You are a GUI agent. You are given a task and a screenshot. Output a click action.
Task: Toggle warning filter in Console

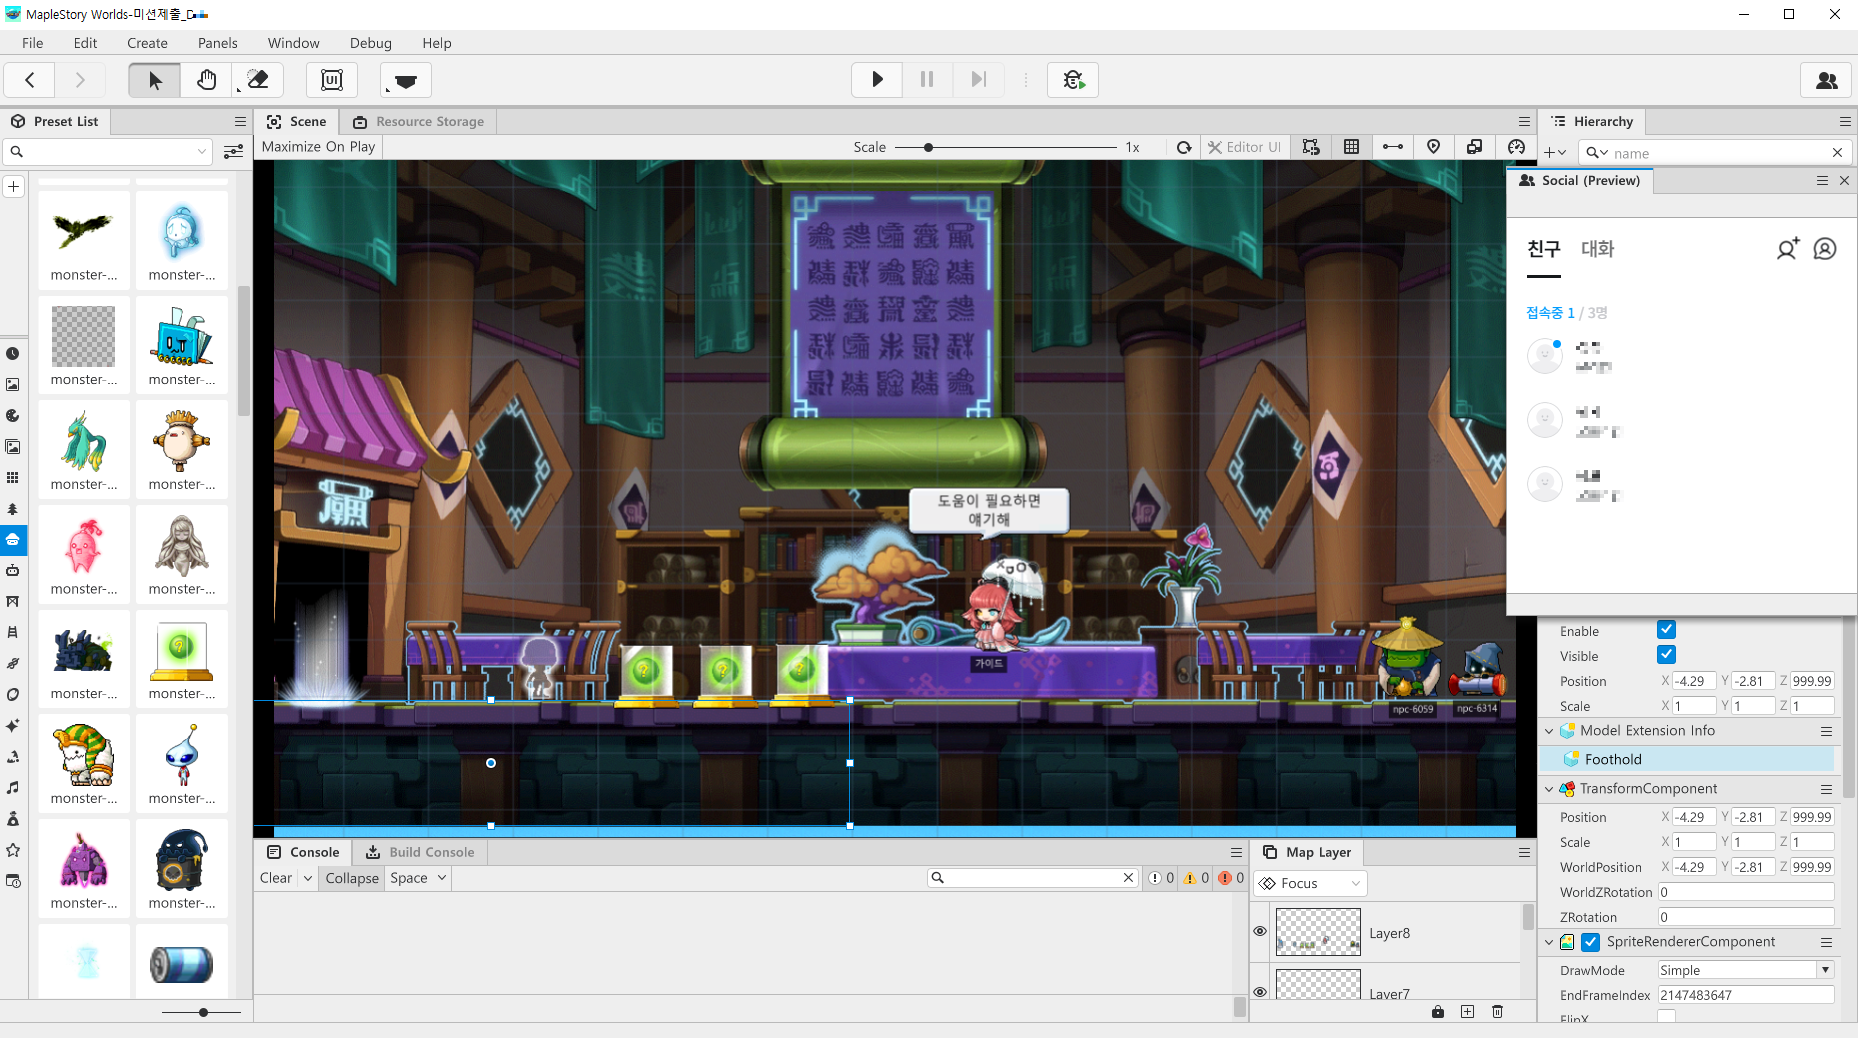coord(1197,878)
